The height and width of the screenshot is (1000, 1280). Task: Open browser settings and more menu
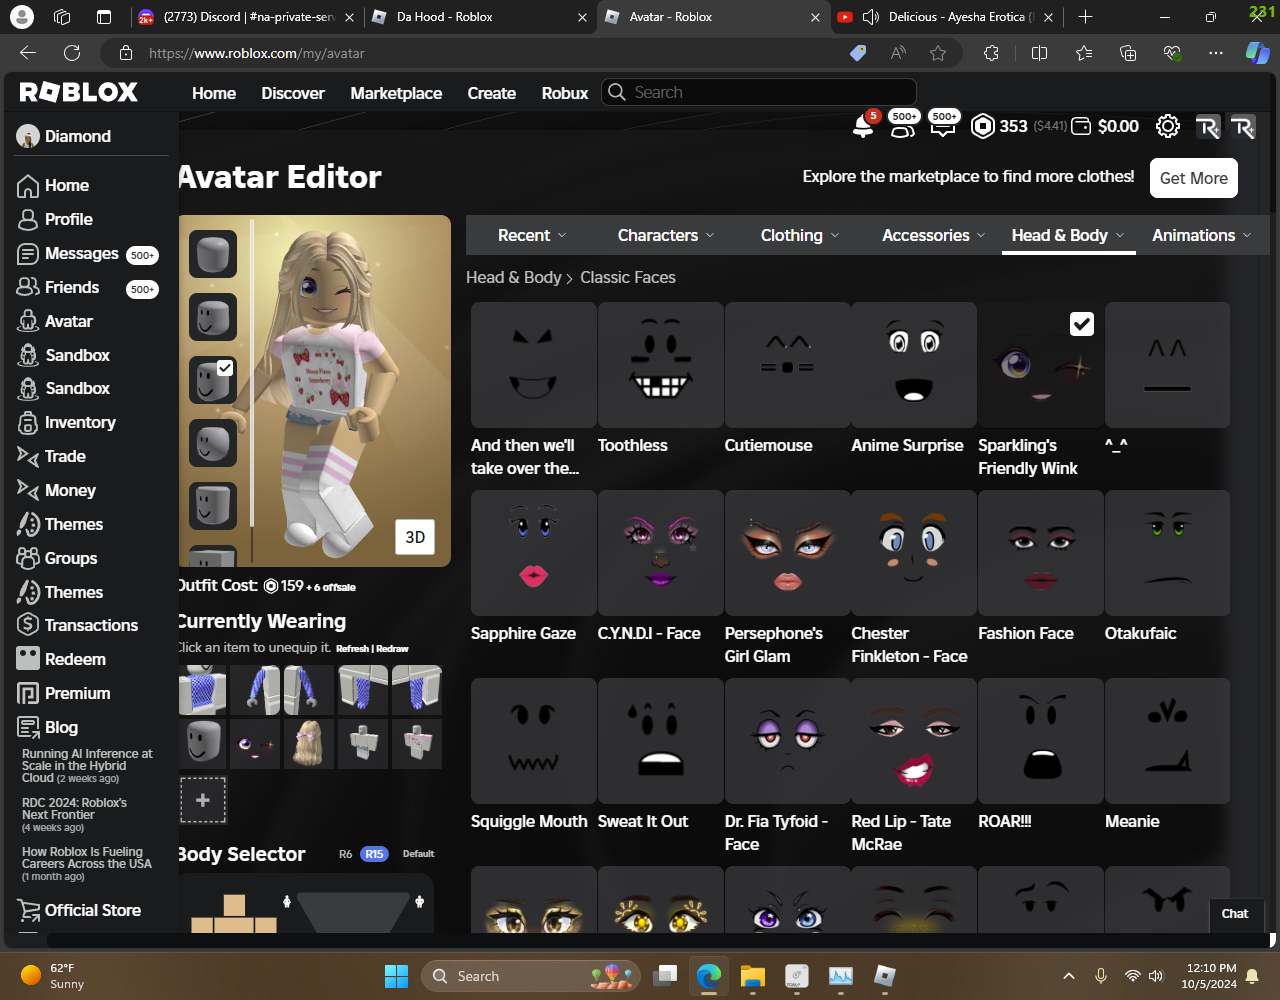point(1216,53)
